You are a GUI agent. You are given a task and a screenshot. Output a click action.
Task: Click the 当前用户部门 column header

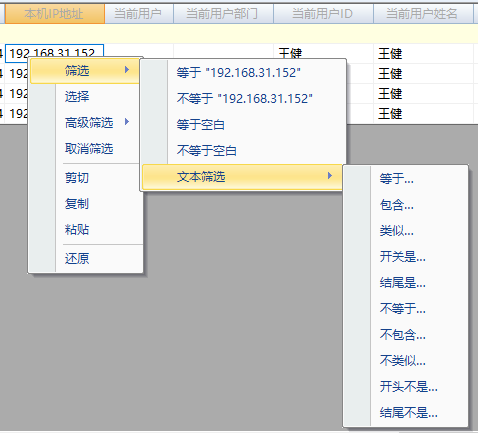click(x=223, y=14)
